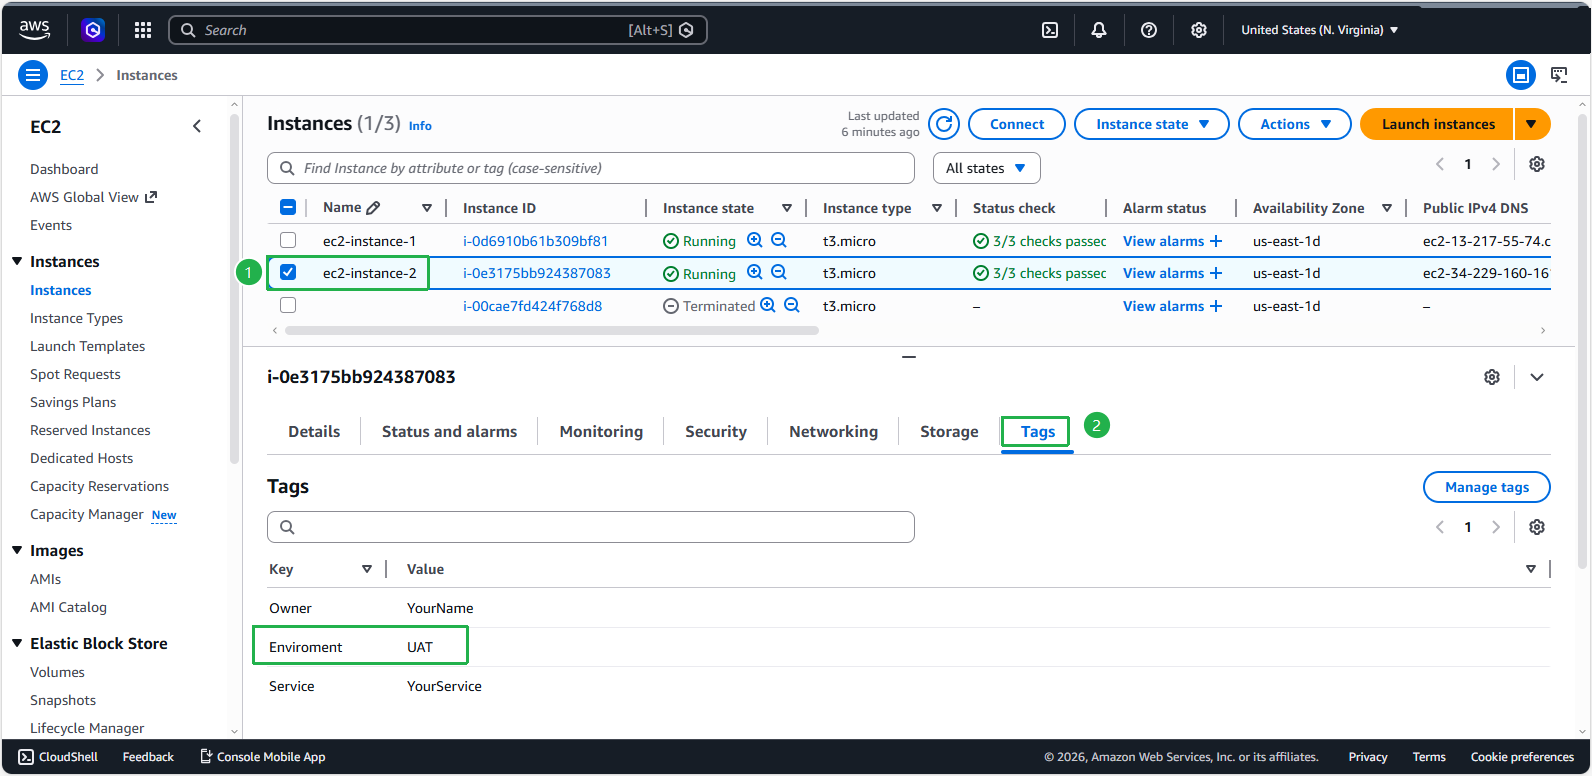Open the region selector United States (N. Virginia)
This screenshot has height=776, width=1592.
(x=1320, y=30)
